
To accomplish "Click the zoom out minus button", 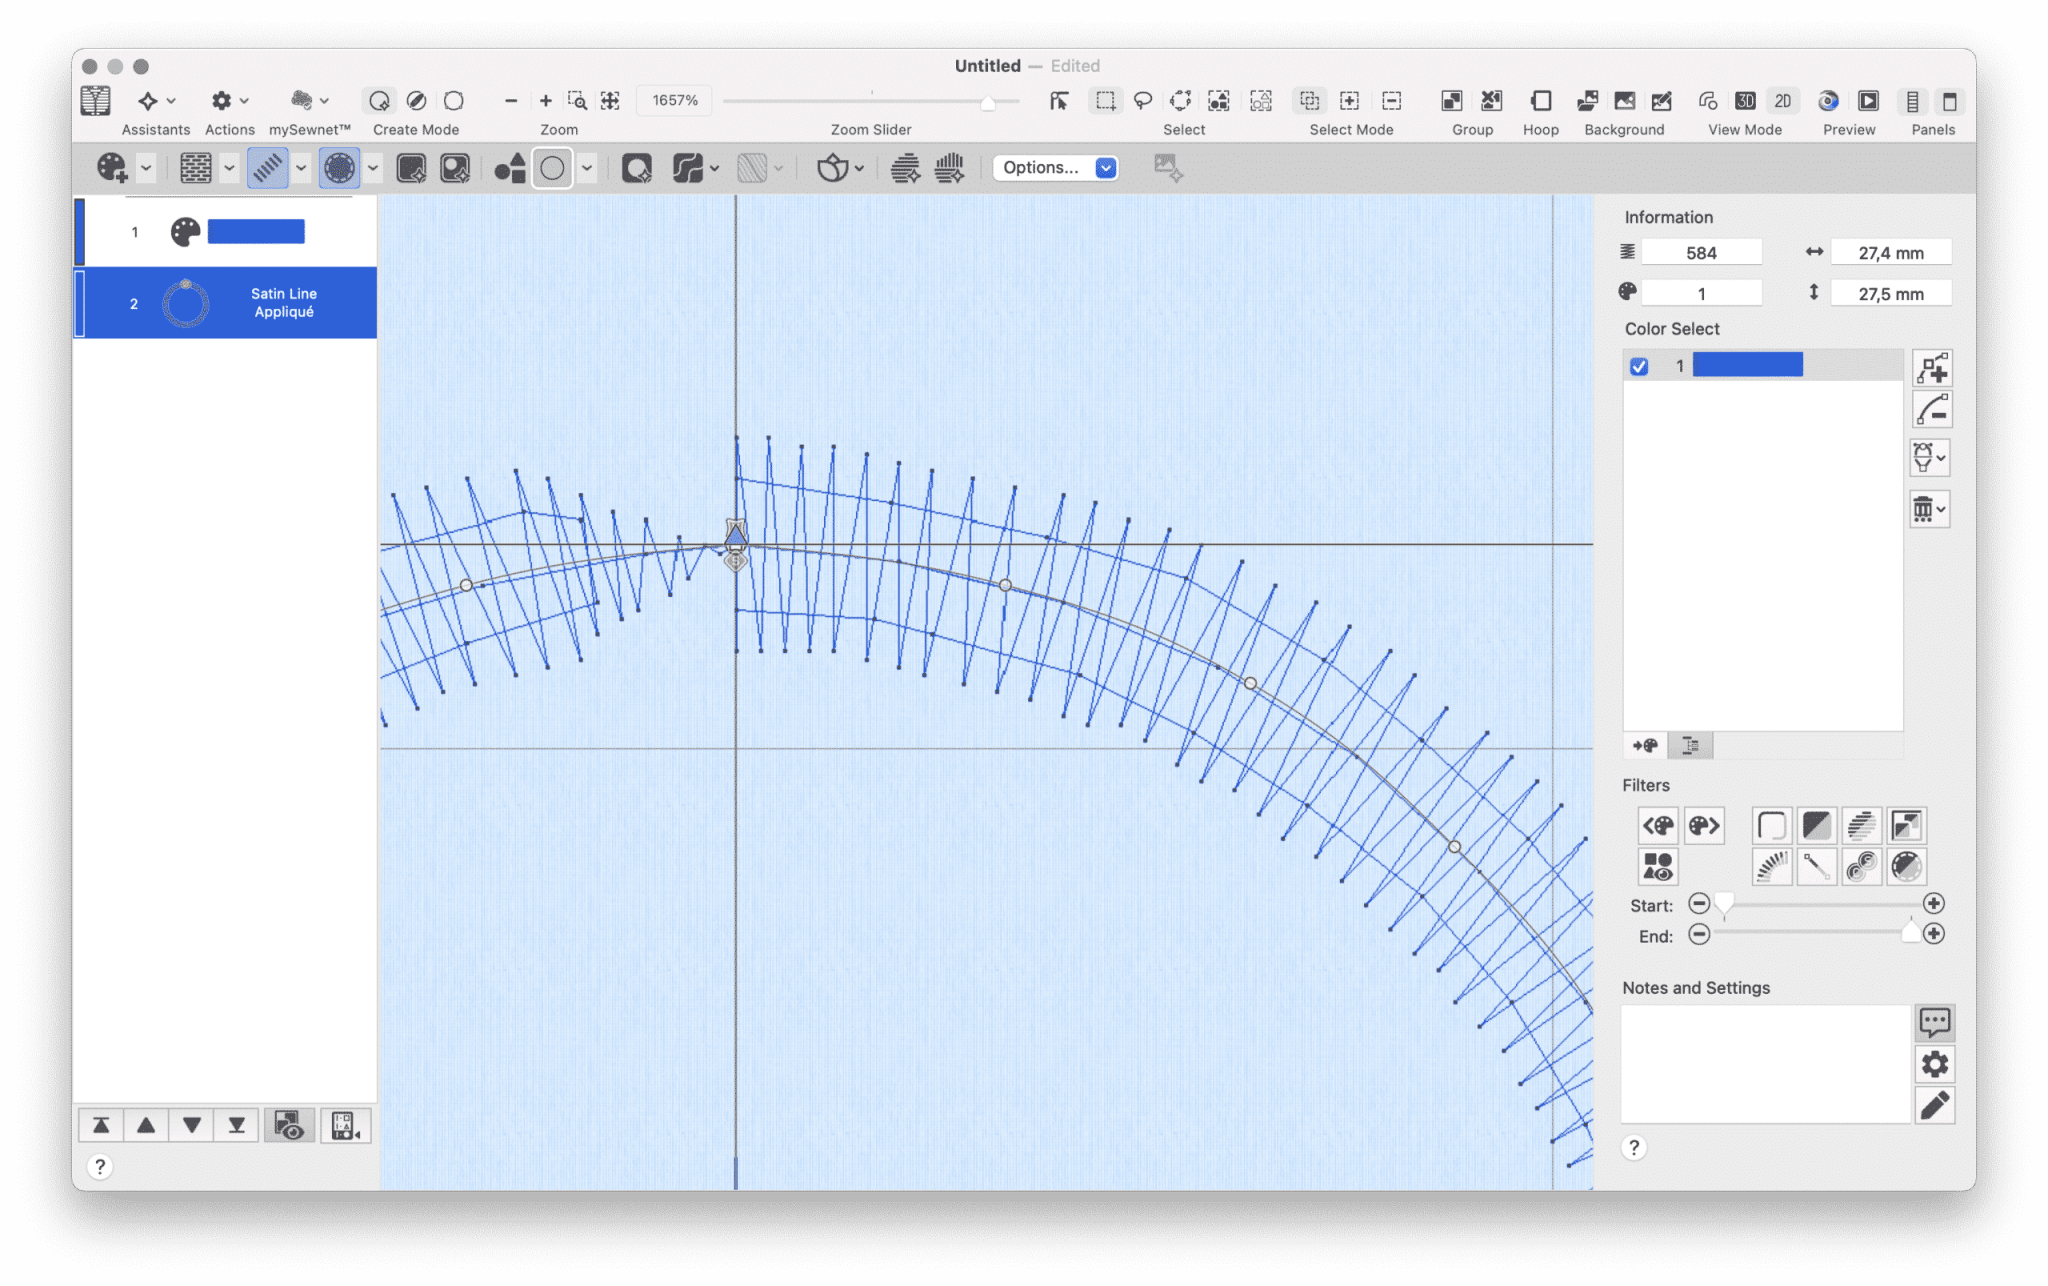I will point(510,101).
